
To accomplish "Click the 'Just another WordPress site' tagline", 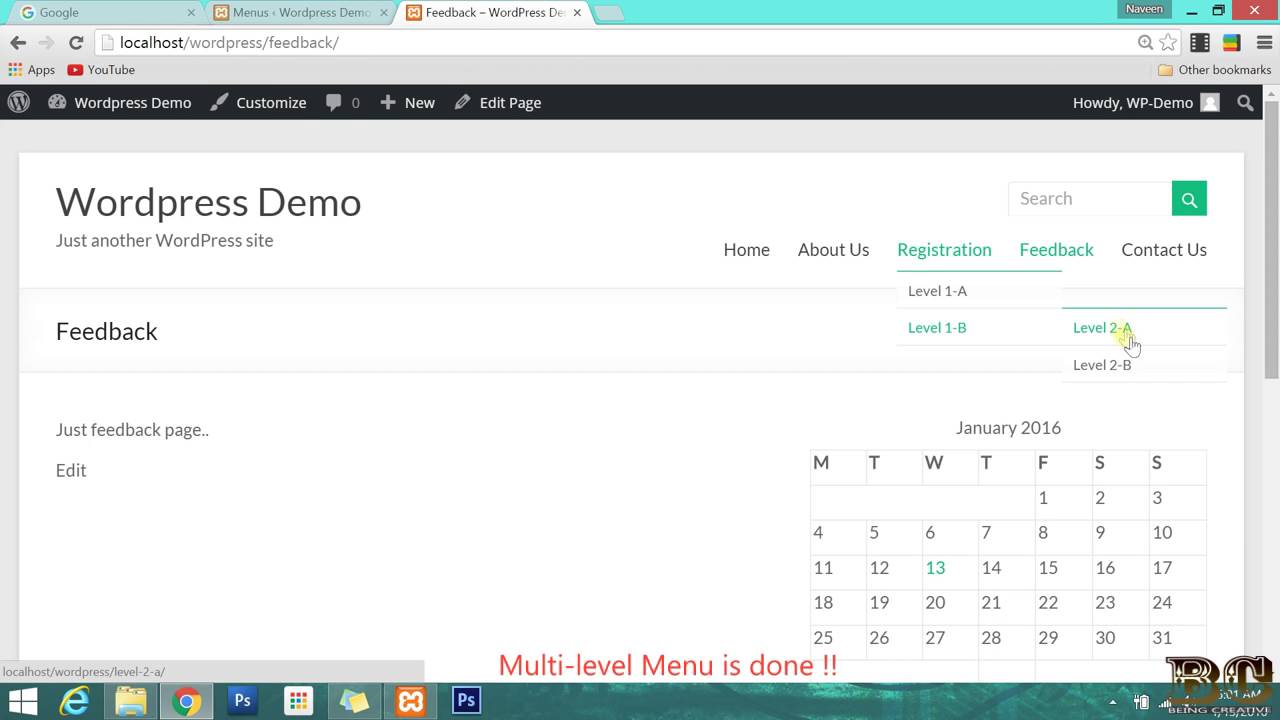I will 164,240.
